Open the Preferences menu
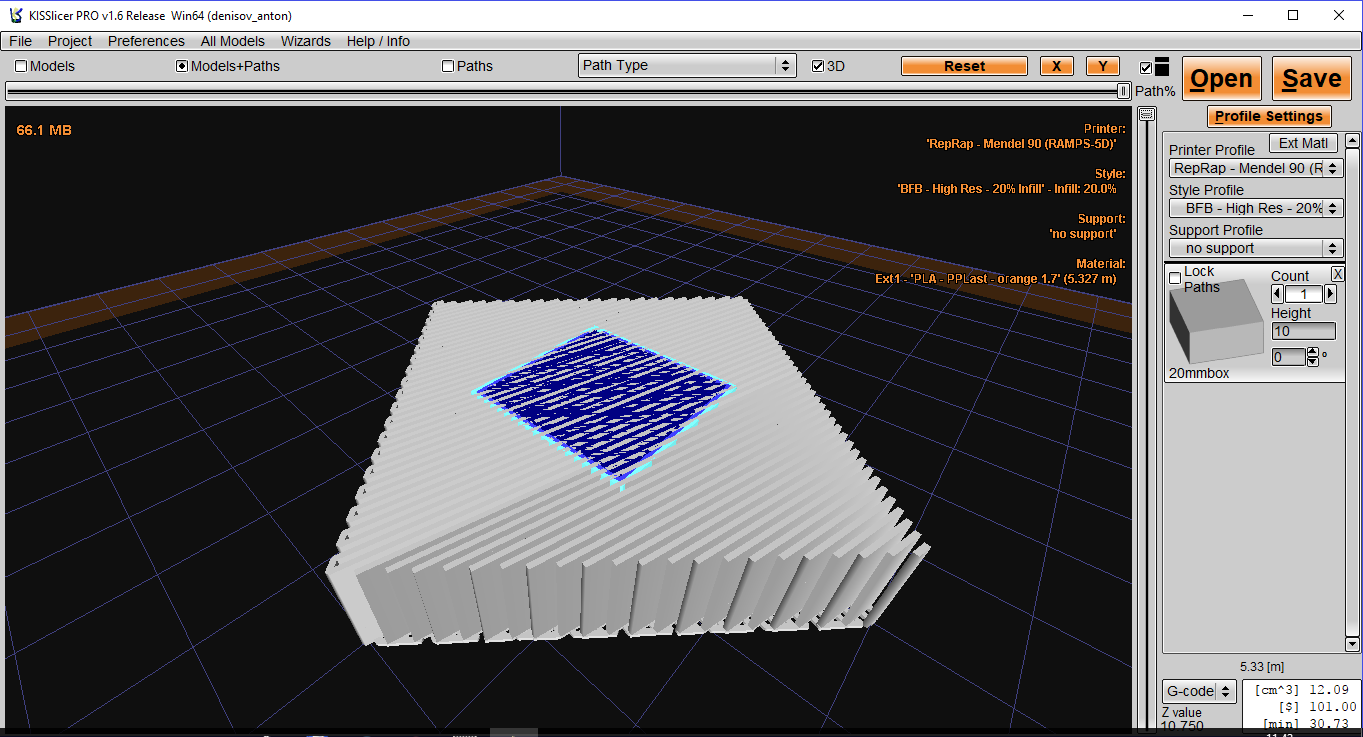The height and width of the screenshot is (737, 1363). tap(146, 41)
